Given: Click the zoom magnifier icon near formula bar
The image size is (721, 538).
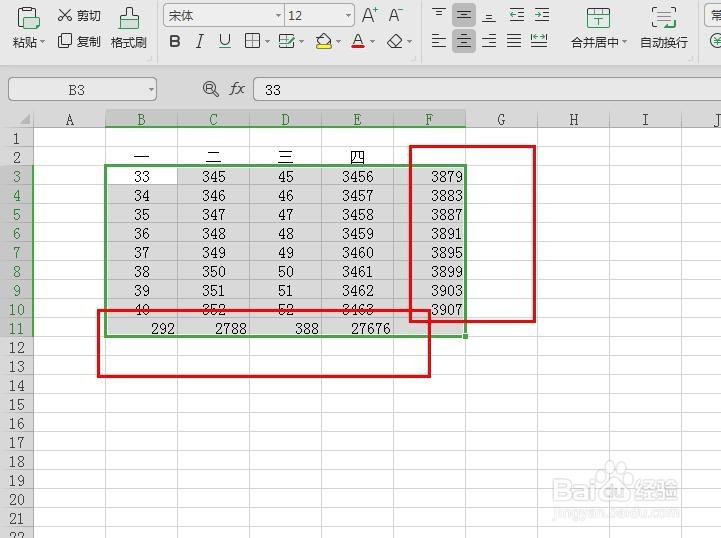Looking at the screenshot, I should coord(211,89).
